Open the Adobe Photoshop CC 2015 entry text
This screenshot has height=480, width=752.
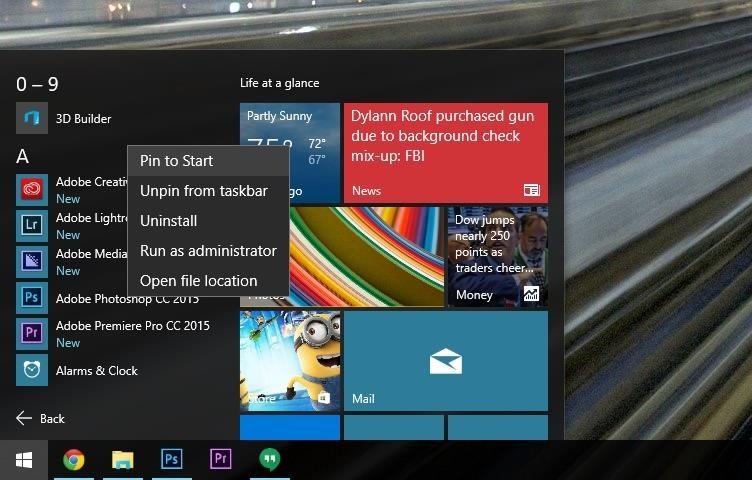click(127, 299)
